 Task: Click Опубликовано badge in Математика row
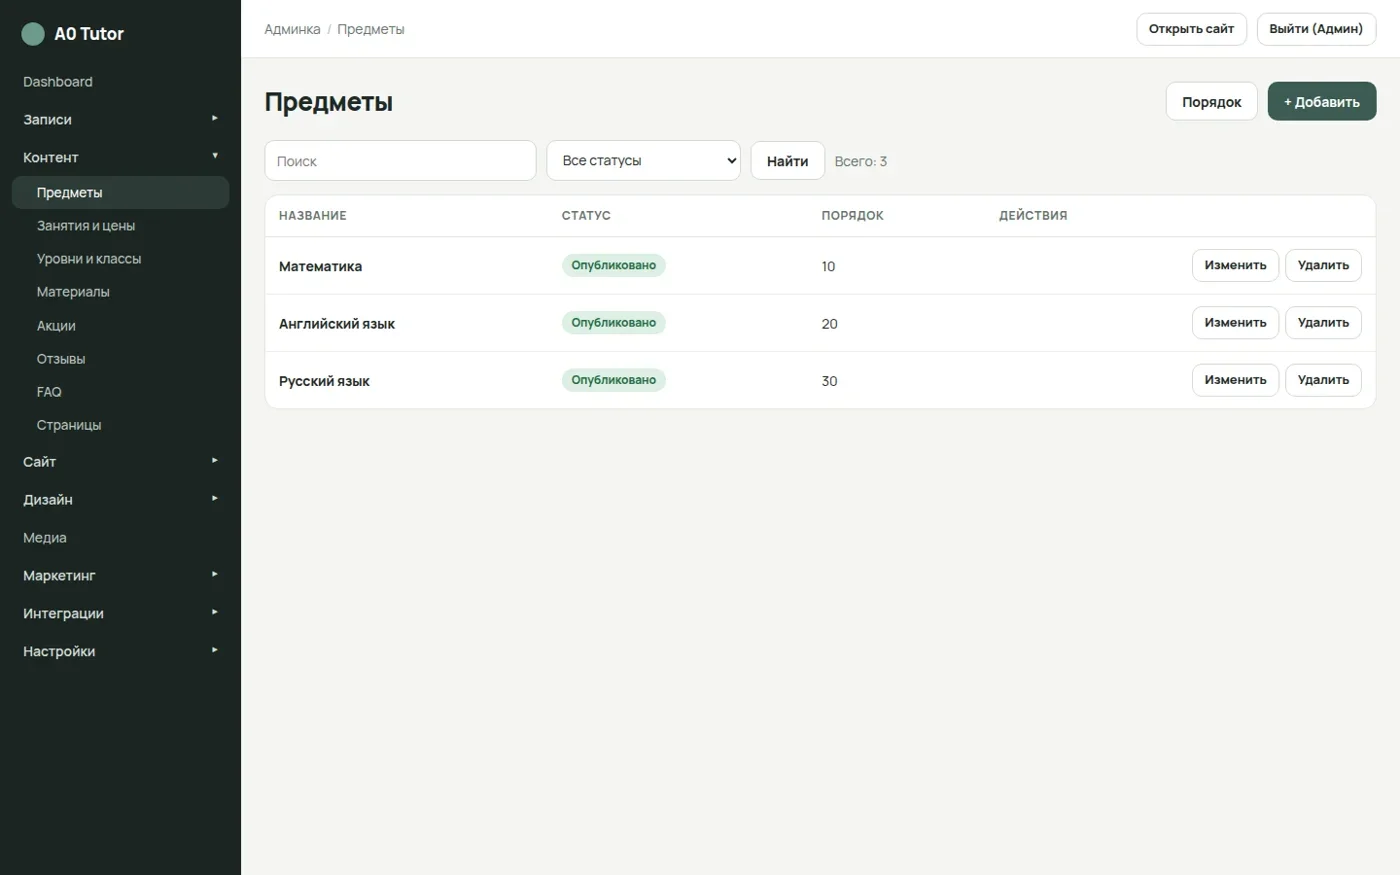click(614, 265)
